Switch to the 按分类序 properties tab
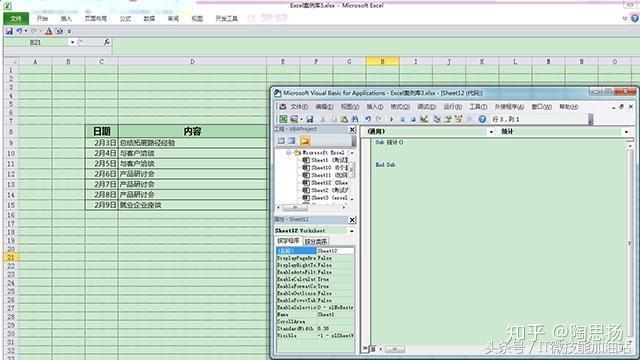Screen dimensions: 640x360 pyautogui.click(x=316, y=241)
